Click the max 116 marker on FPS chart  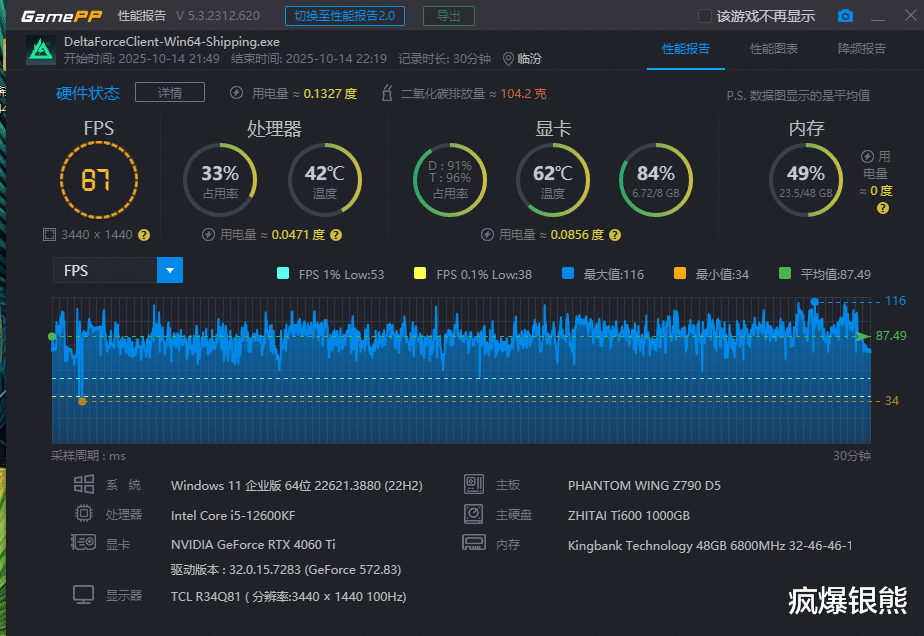814,302
